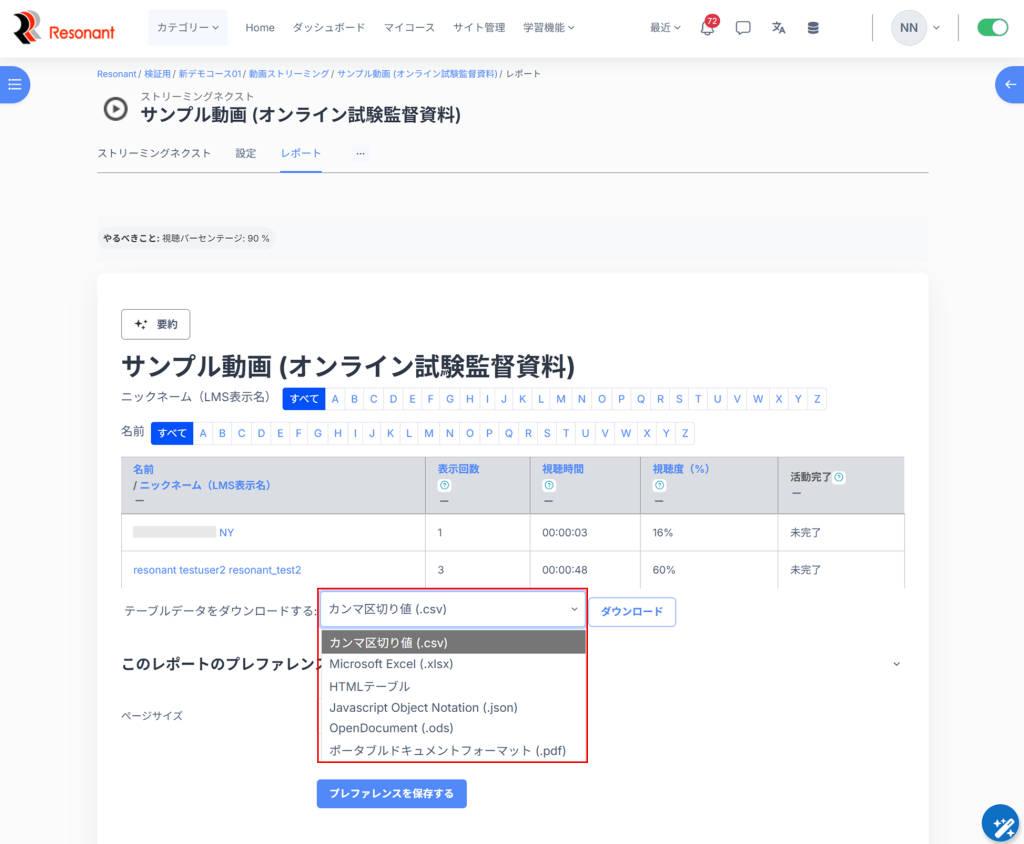Choose Microsoft Excel (.xlsx) format option

391,664
